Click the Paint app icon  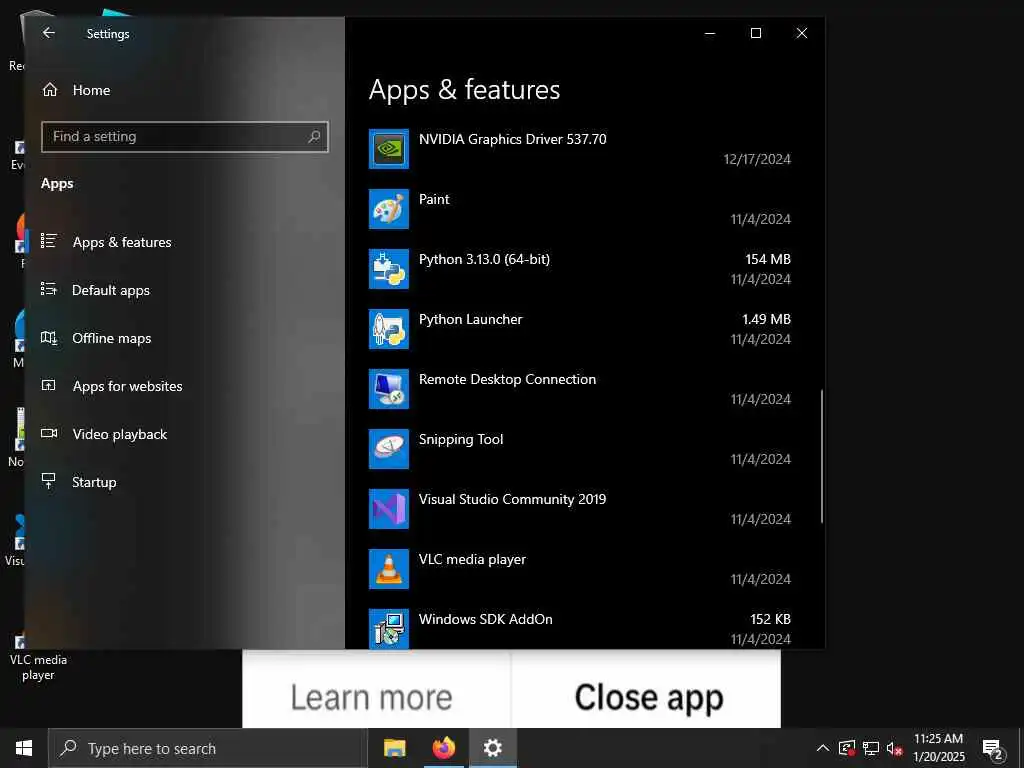[x=389, y=209]
